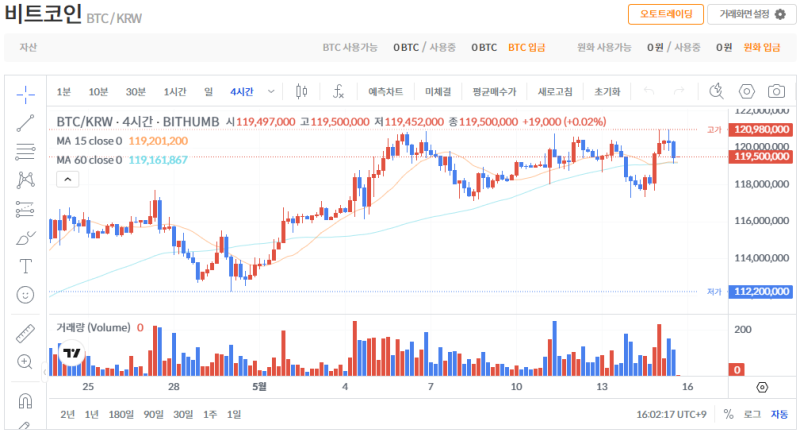The height and width of the screenshot is (433, 800).
Task: Select the 1시간 interval
Action: click(x=175, y=92)
